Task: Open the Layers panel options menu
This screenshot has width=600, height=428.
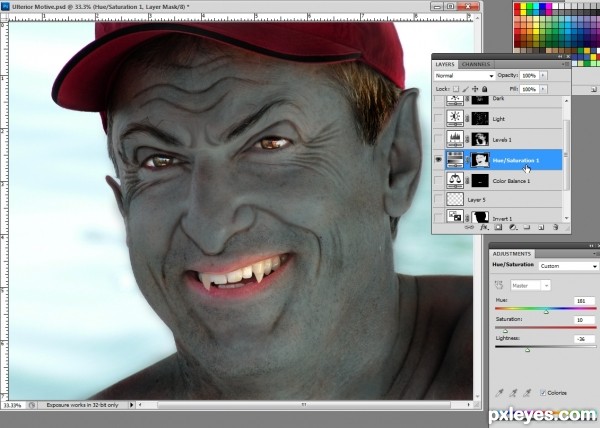Action: pos(566,64)
